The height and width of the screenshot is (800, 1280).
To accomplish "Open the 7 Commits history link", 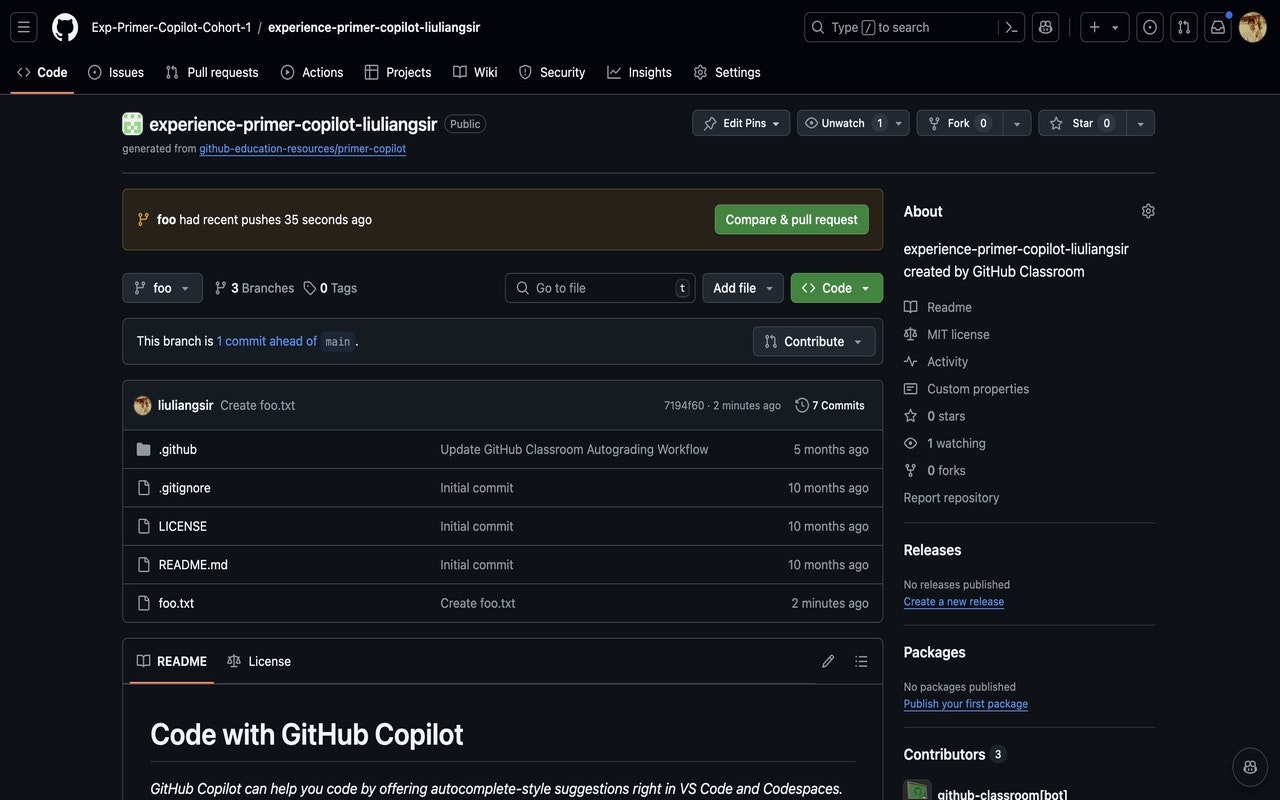I will [x=830, y=405].
